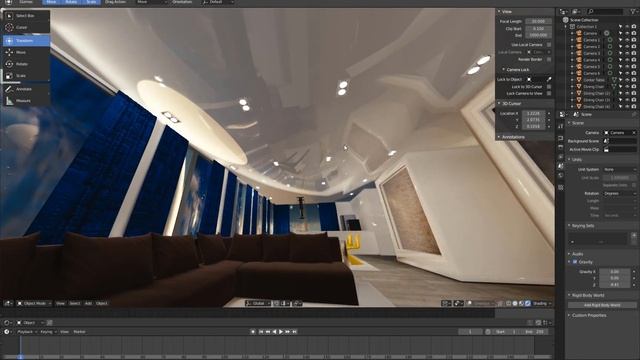
Task: Select the Move tool in the toolbar
Action: click(x=27, y=52)
